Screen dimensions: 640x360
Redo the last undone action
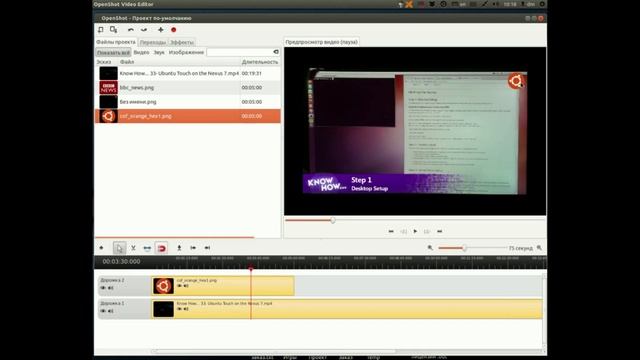(x=144, y=30)
